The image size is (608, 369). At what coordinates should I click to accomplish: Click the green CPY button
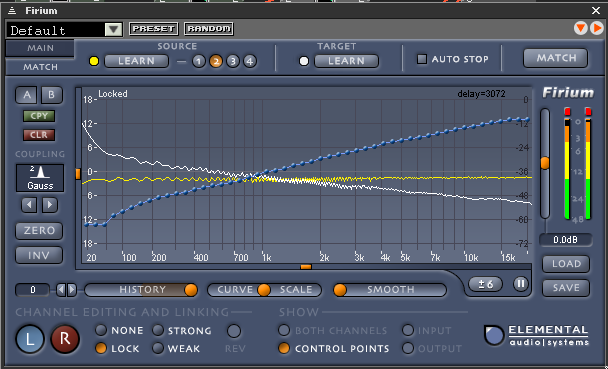[x=39, y=116]
